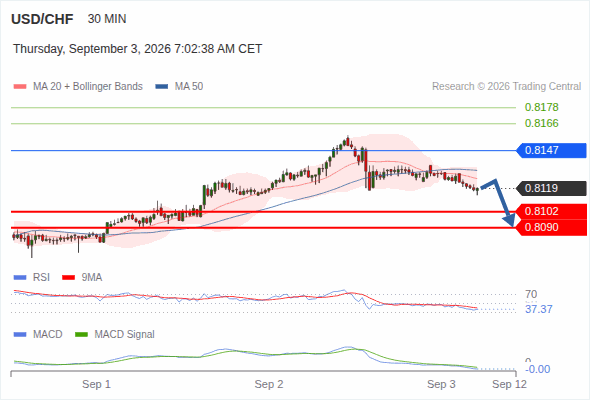Click the Thursday, September 3, 2026 timestamp
Viewport: 590px width, 400px height.
138,49
